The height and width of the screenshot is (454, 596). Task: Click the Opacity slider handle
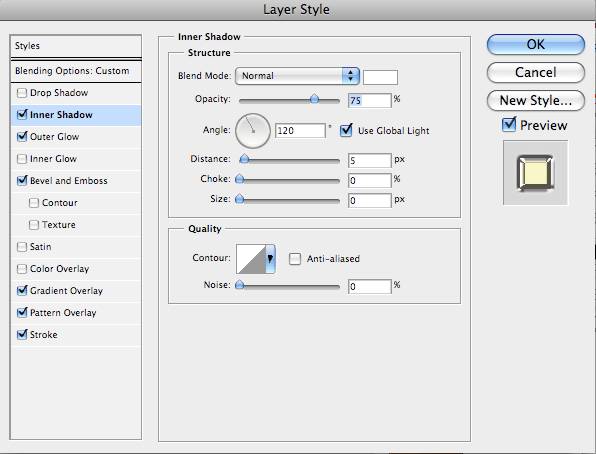[314, 99]
